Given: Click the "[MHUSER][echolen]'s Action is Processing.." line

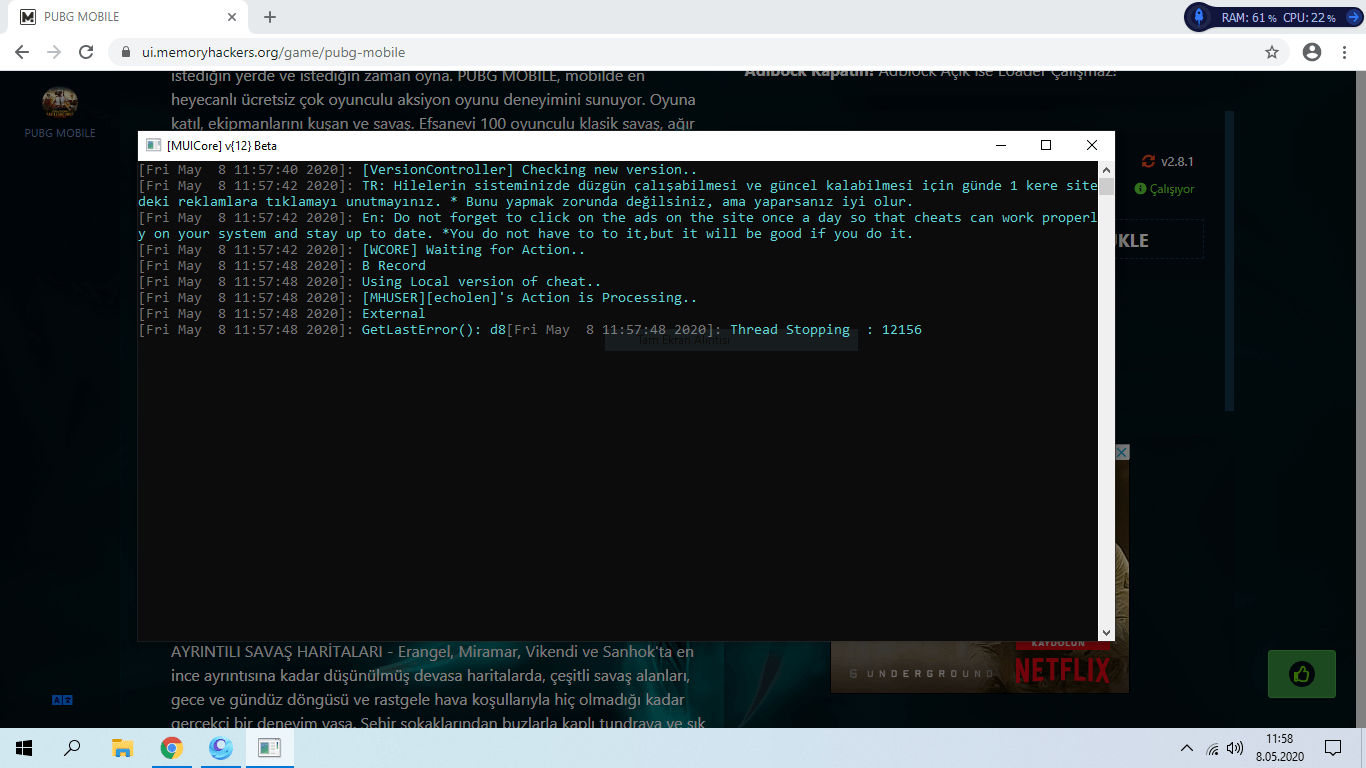Looking at the screenshot, I should coord(530,298).
